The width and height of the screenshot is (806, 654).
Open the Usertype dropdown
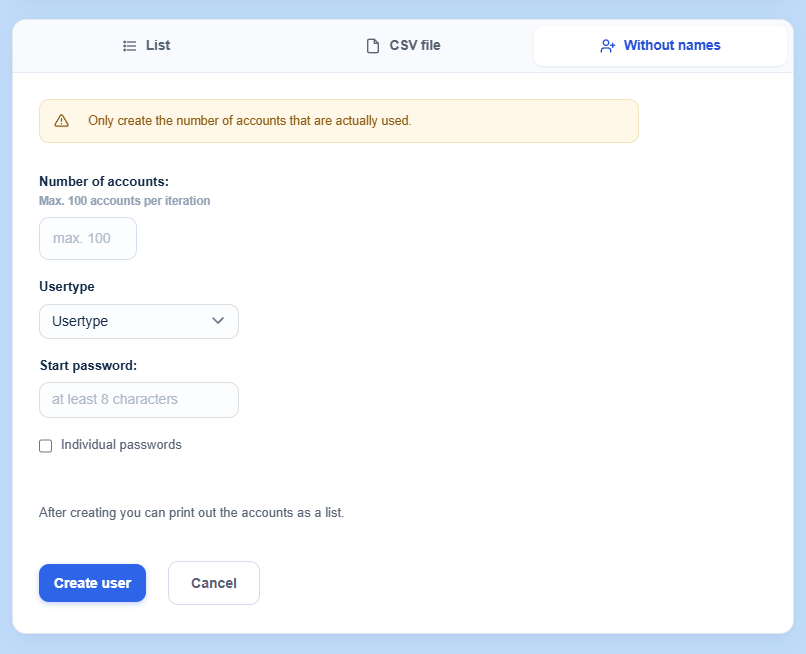click(139, 321)
